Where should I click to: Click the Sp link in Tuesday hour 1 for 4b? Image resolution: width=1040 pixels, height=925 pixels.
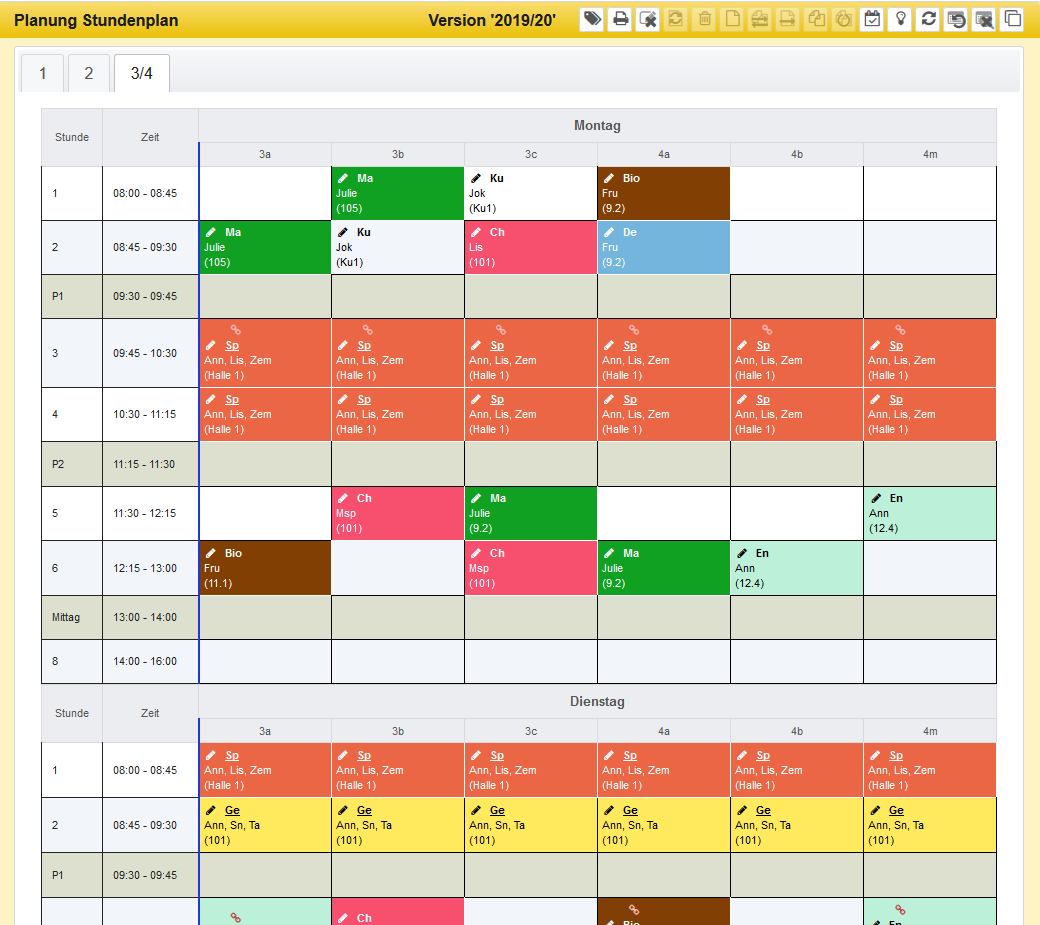[x=763, y=756]
